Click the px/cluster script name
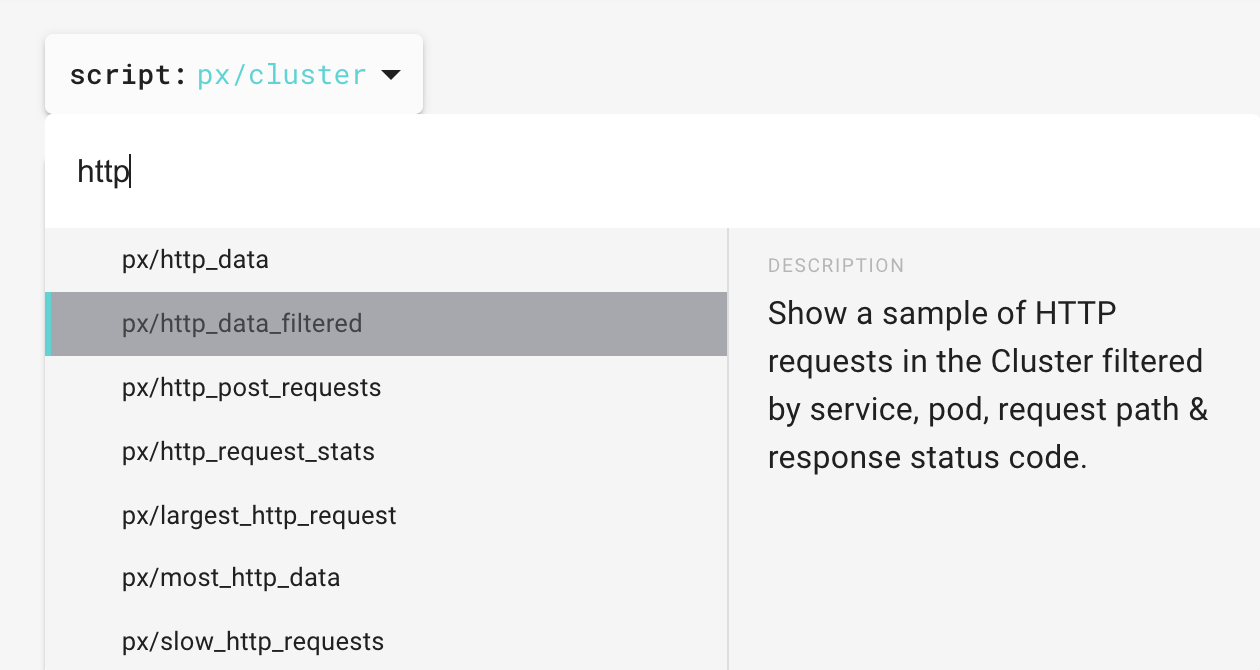 [282, 75]
